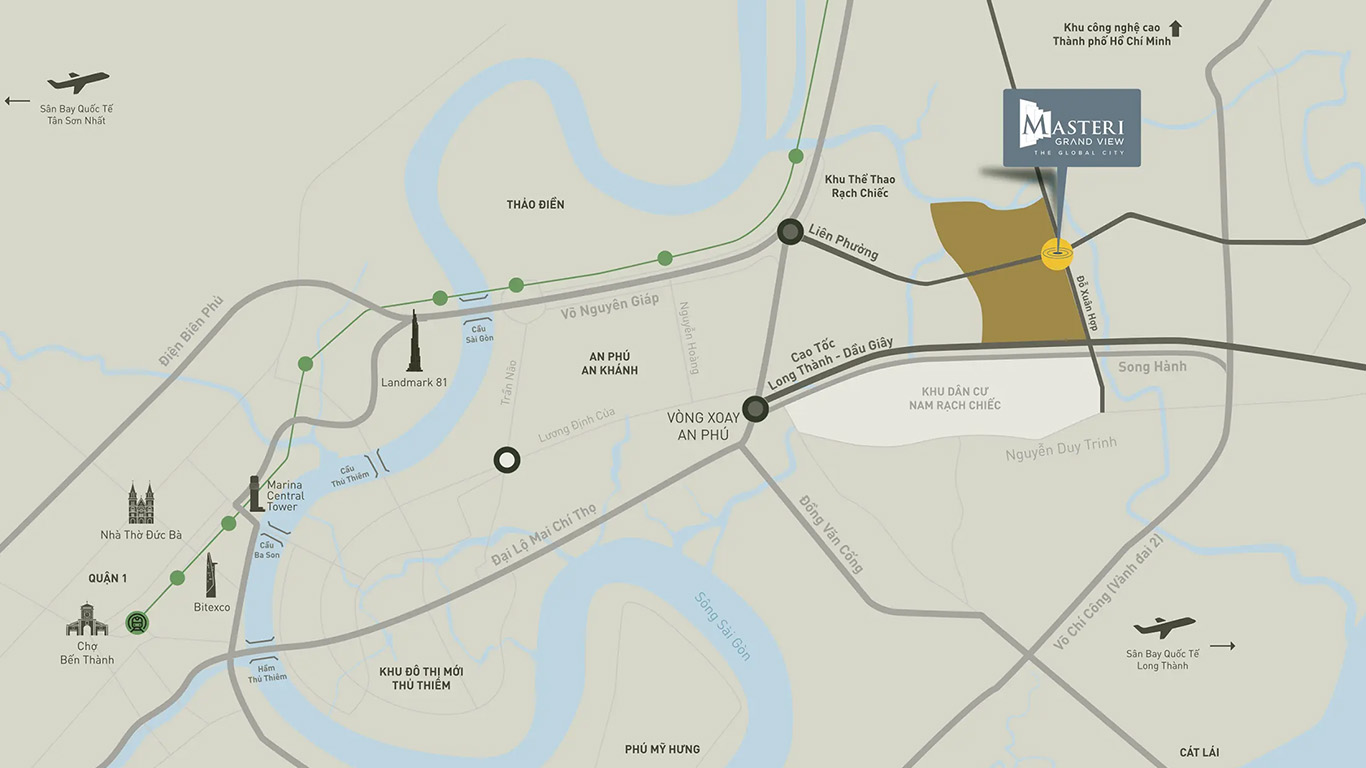Click the yellow Masteri location pin
The image size is (1366, 768).
(1057, 255)
